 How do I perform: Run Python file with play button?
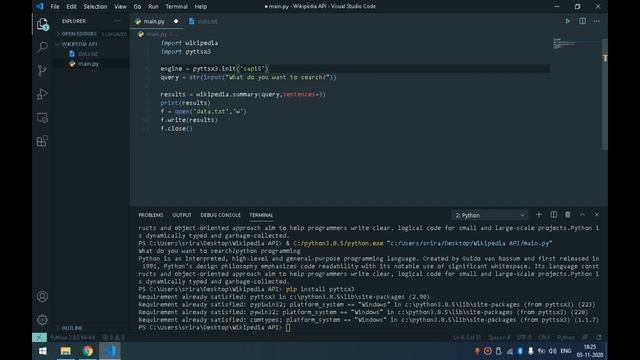567,21
